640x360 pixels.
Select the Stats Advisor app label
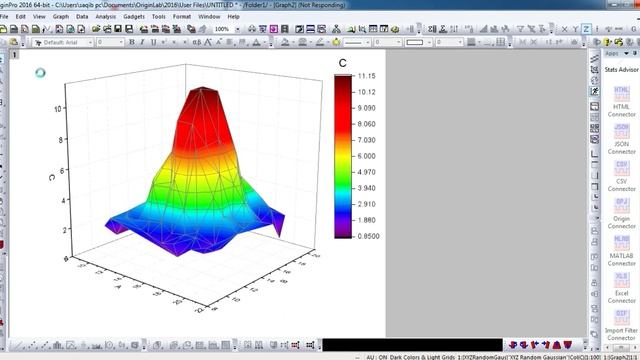(622, 70)
